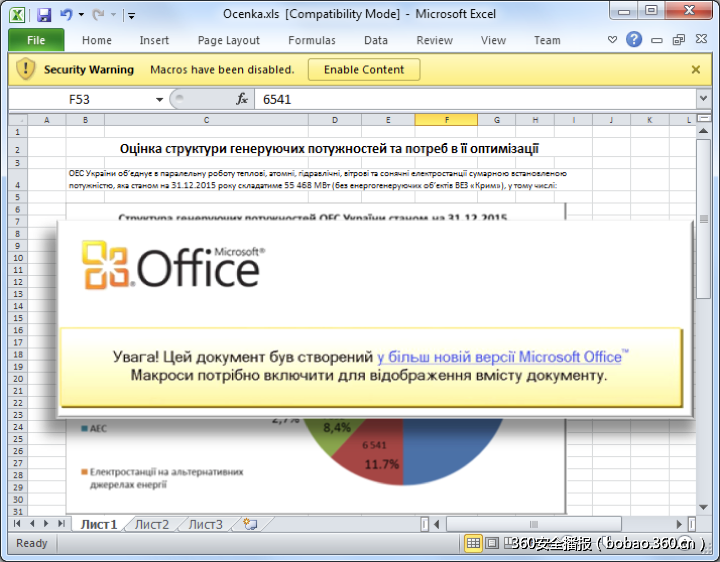This screenshot has width=720, height=562.
Task: Click the Security Warning shield icon
Action: coord(26,69)
